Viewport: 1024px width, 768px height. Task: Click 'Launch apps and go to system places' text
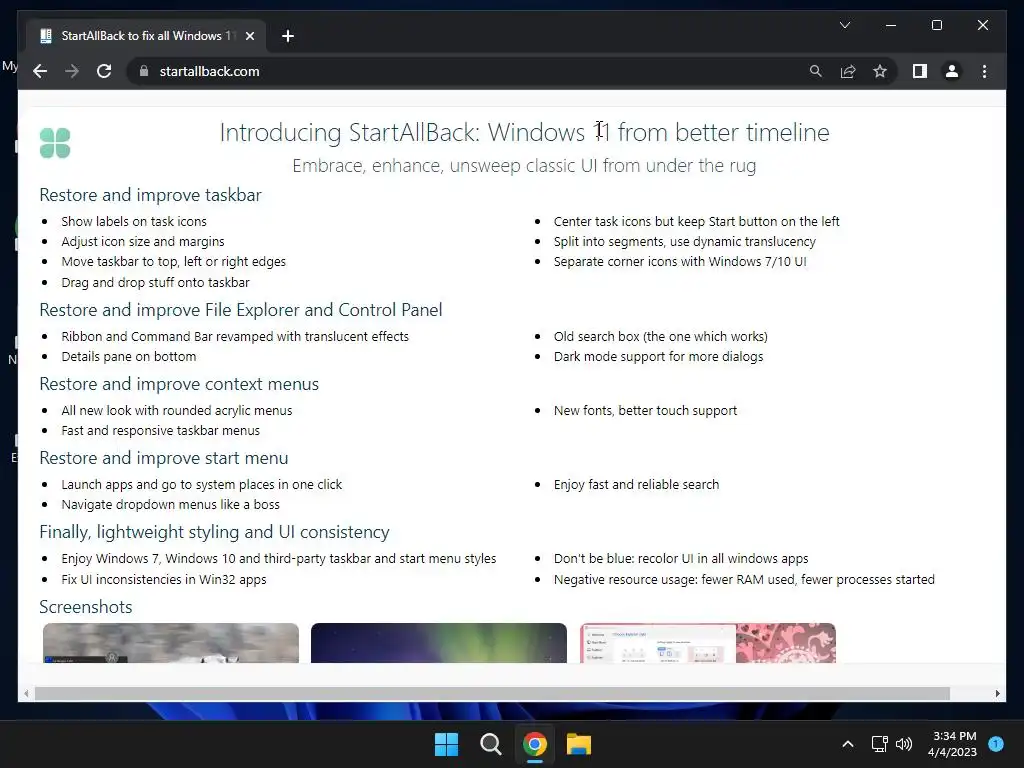point(202,485)
